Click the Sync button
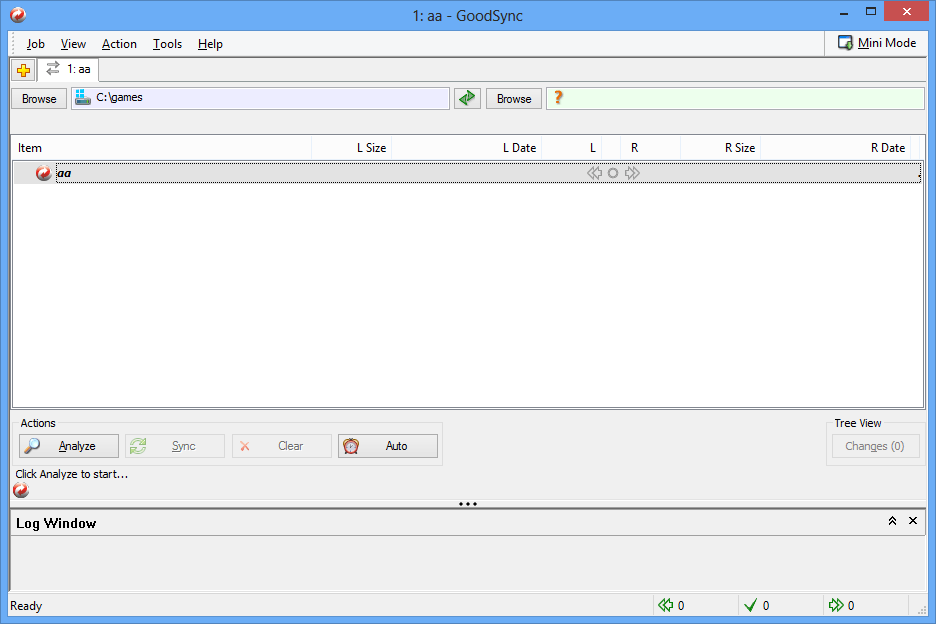The width and height of the screenshot is (936, 624). click(175, 446)
